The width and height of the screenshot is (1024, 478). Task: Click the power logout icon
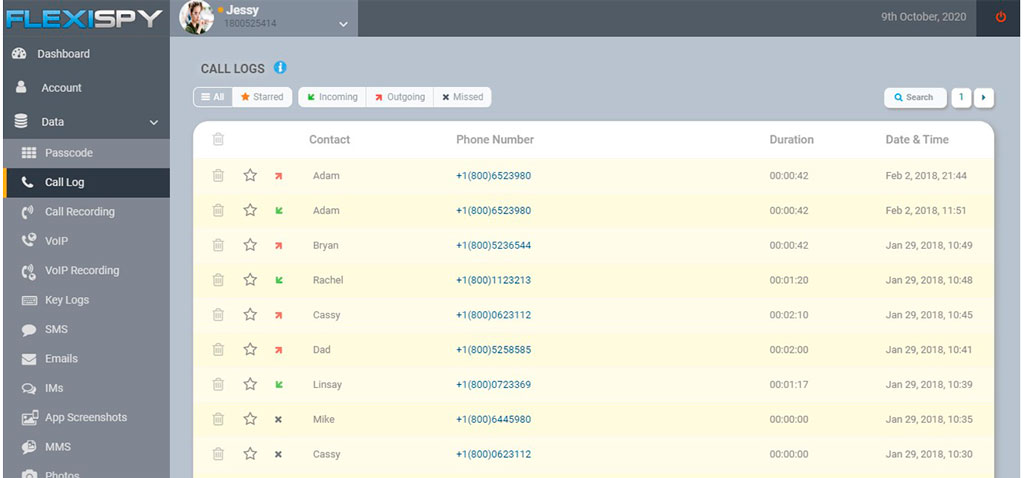click(1000, 18)
